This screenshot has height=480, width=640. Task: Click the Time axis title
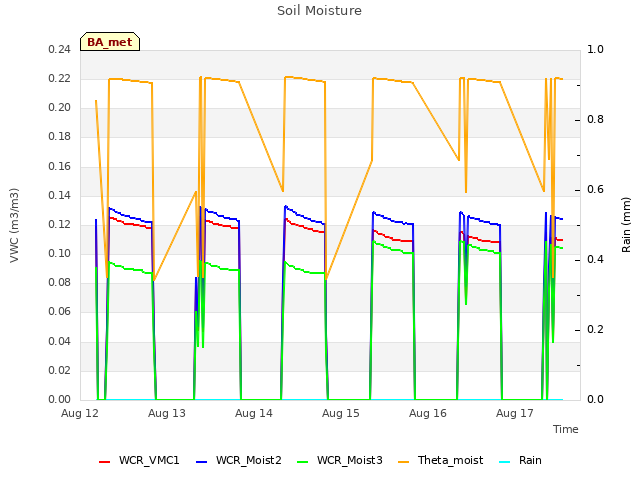pos(566,429)
